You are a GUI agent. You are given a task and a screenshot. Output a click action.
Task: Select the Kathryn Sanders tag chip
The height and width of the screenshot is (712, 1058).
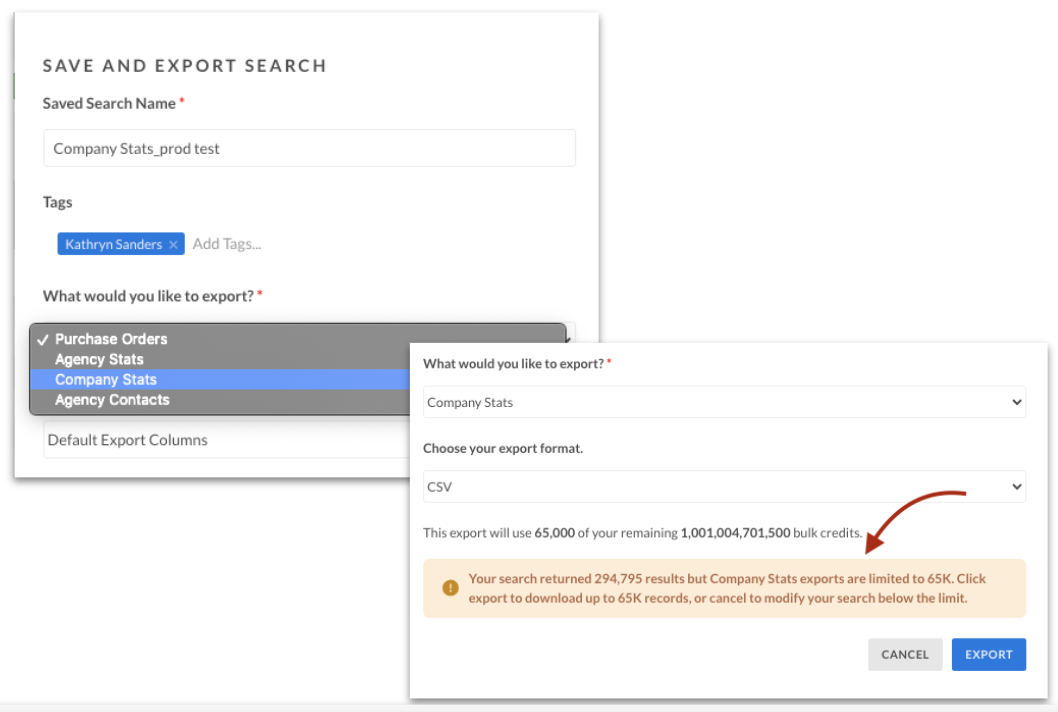click(x=121, y=244)
